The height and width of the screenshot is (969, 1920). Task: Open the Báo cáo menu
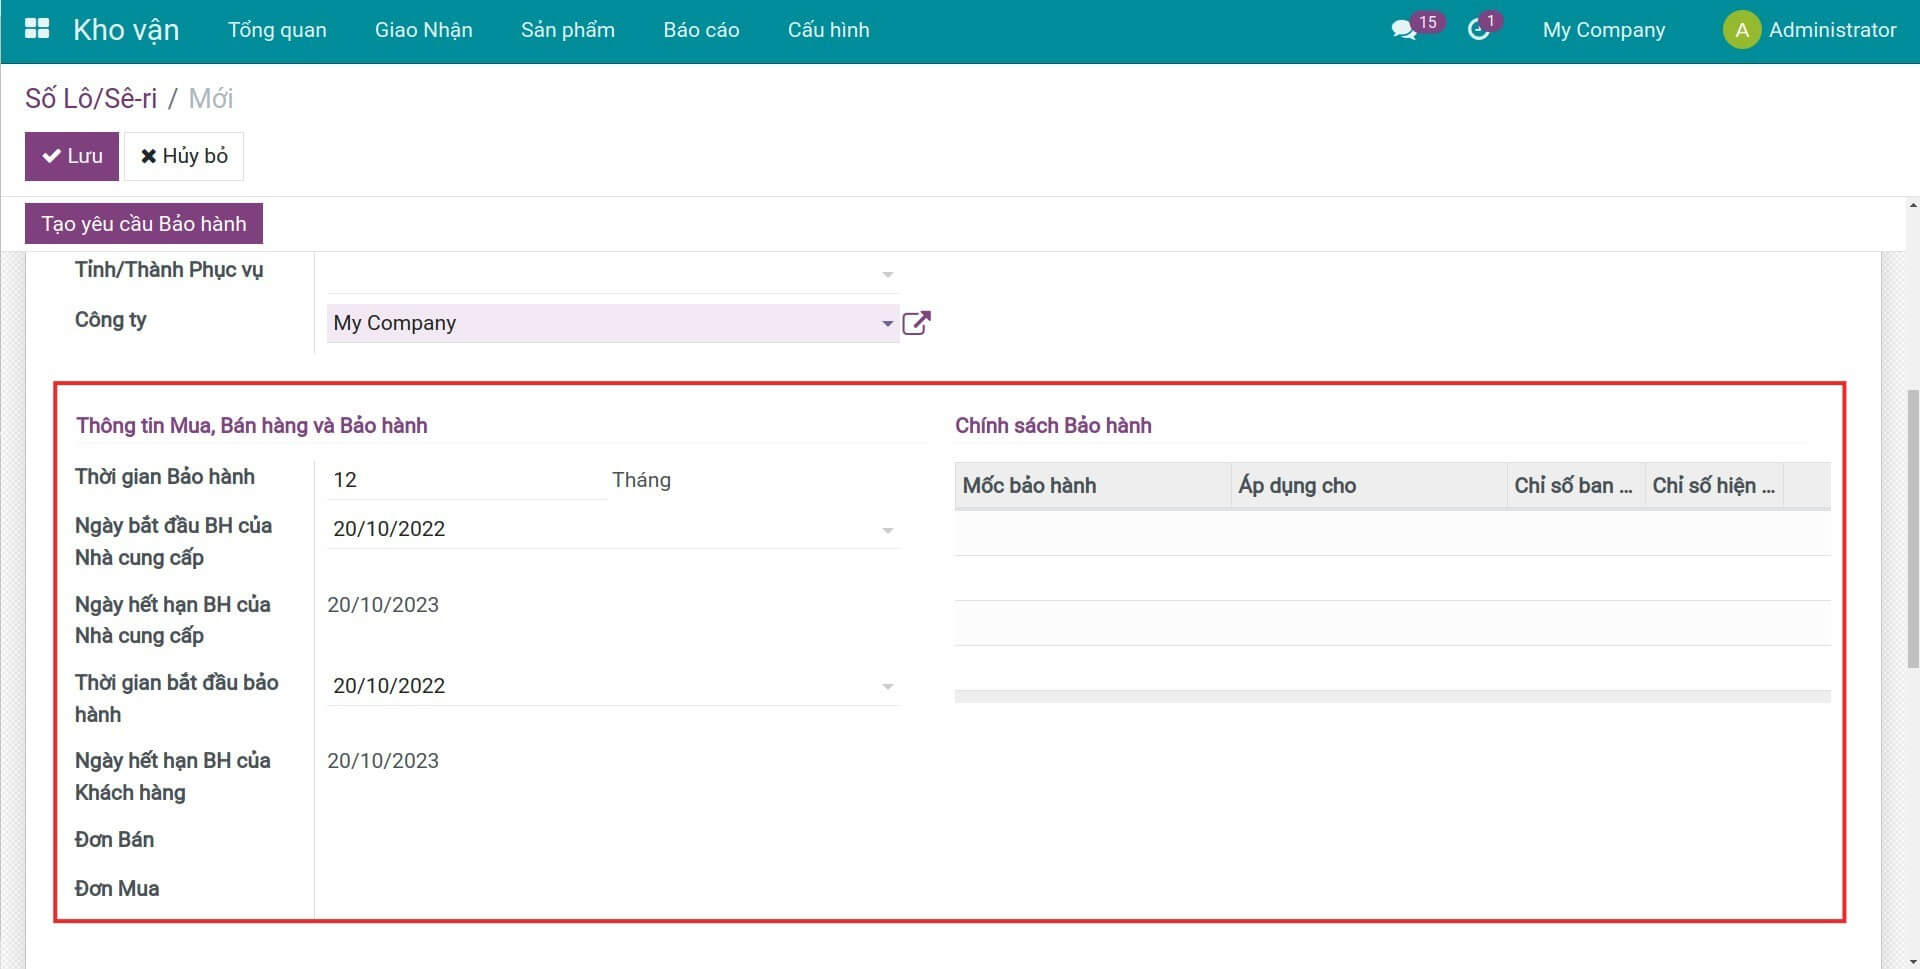[x=701, y=30]
